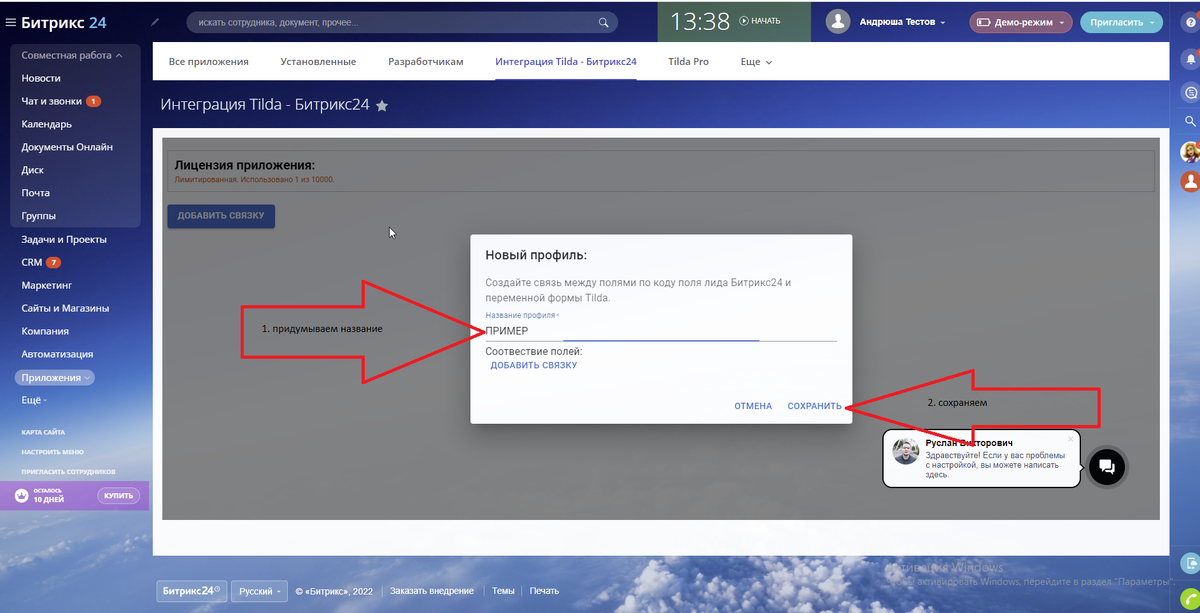This screenshot has width=1200, height=613.
Task: Click the ПРИГЛАСИТЬ СОТРУДНИКОВ link
Action: [x=68, y=471]
